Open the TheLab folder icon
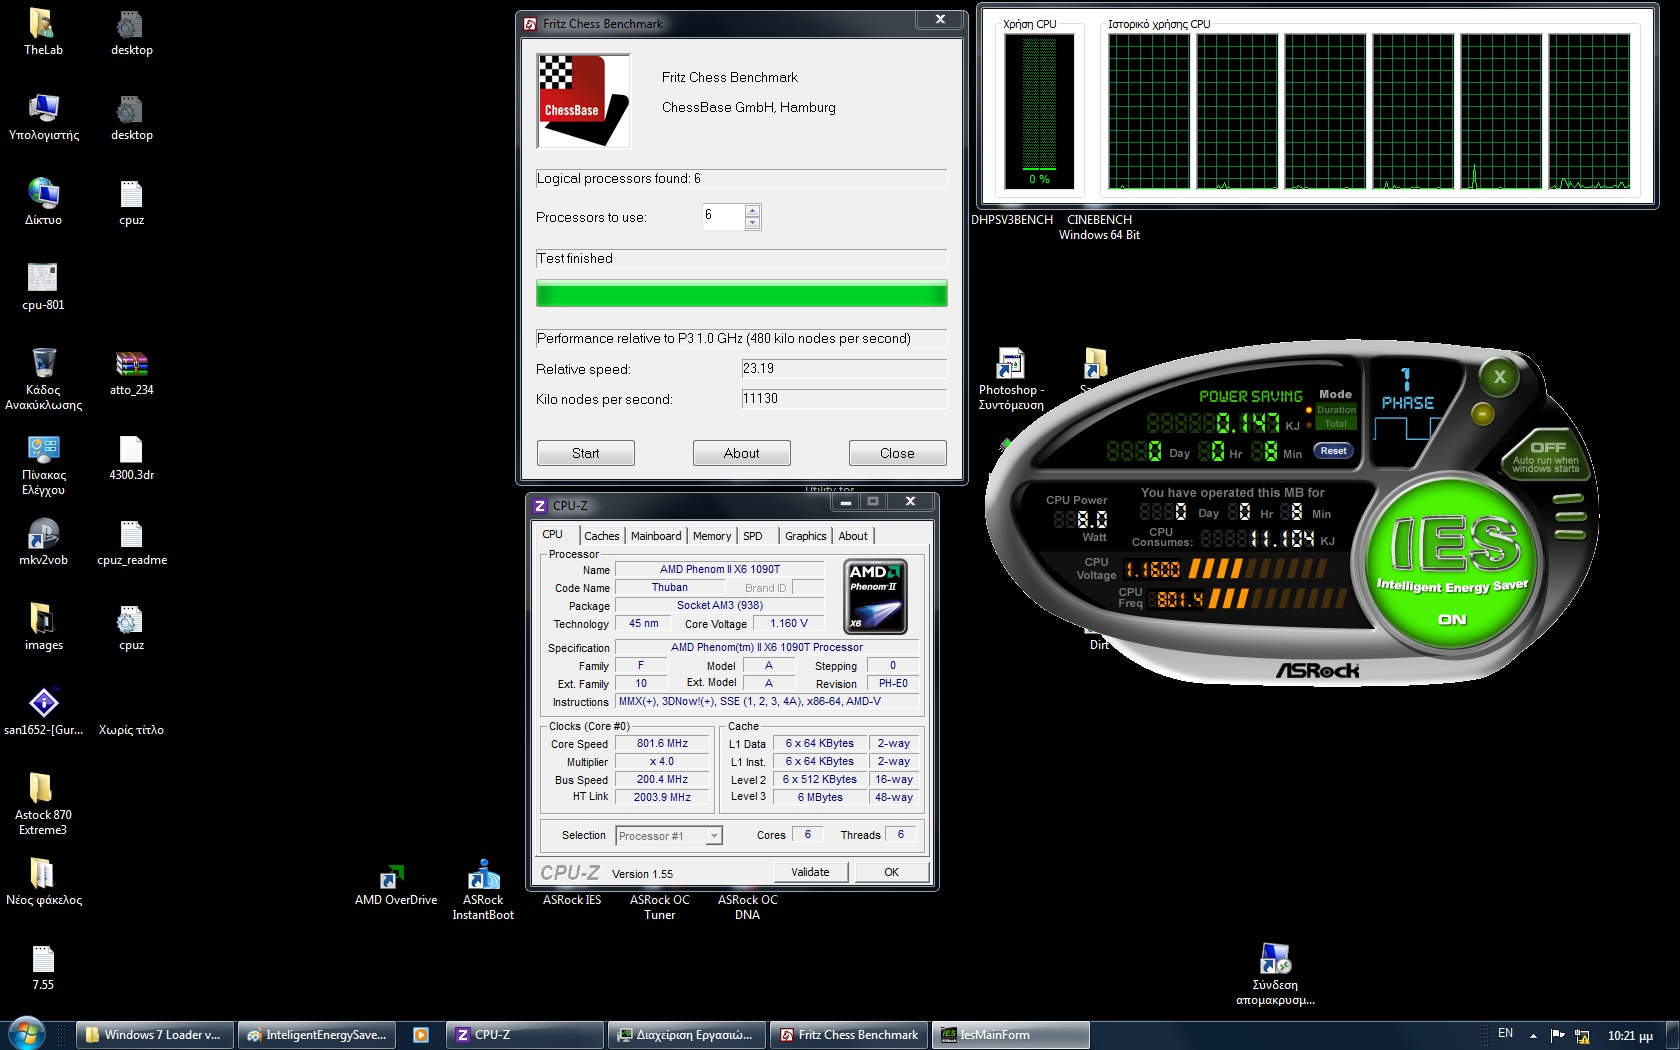This screenshot has height=1050, width=1680. pyautogui.click(x=43, y=31)
